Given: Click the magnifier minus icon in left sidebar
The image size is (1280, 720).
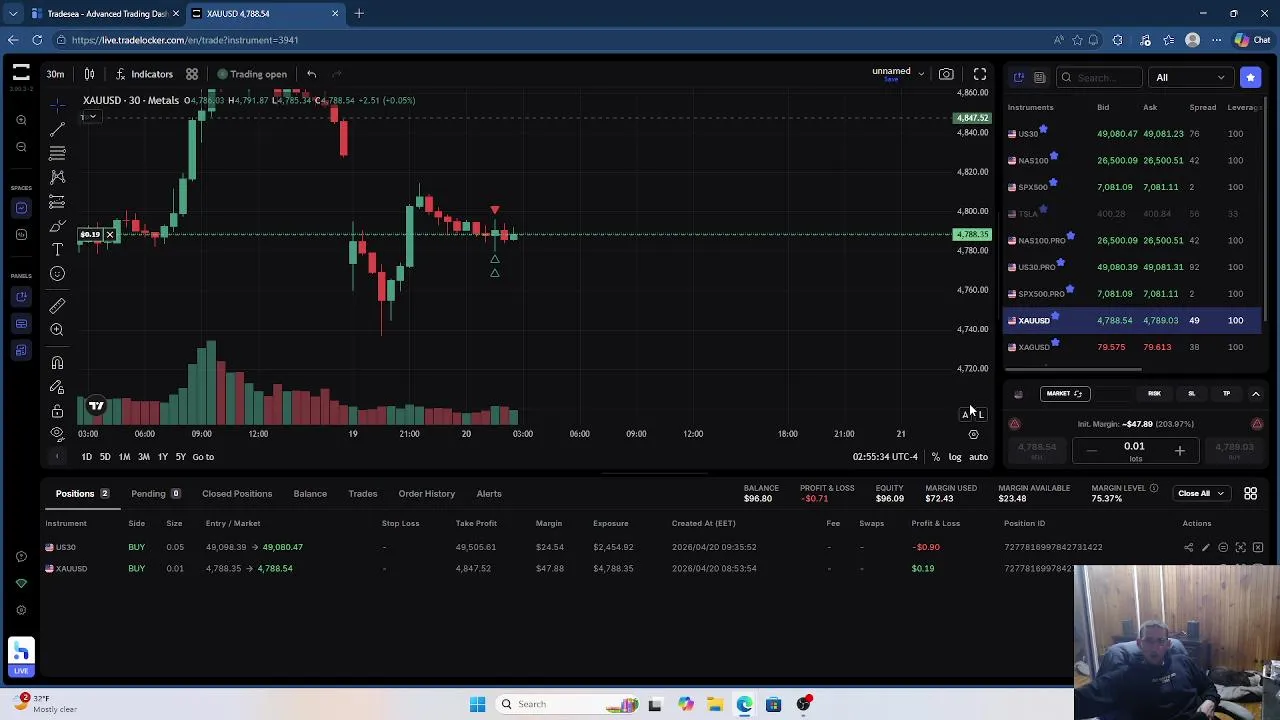Looking at the screenshot, I should pos(21,147).
